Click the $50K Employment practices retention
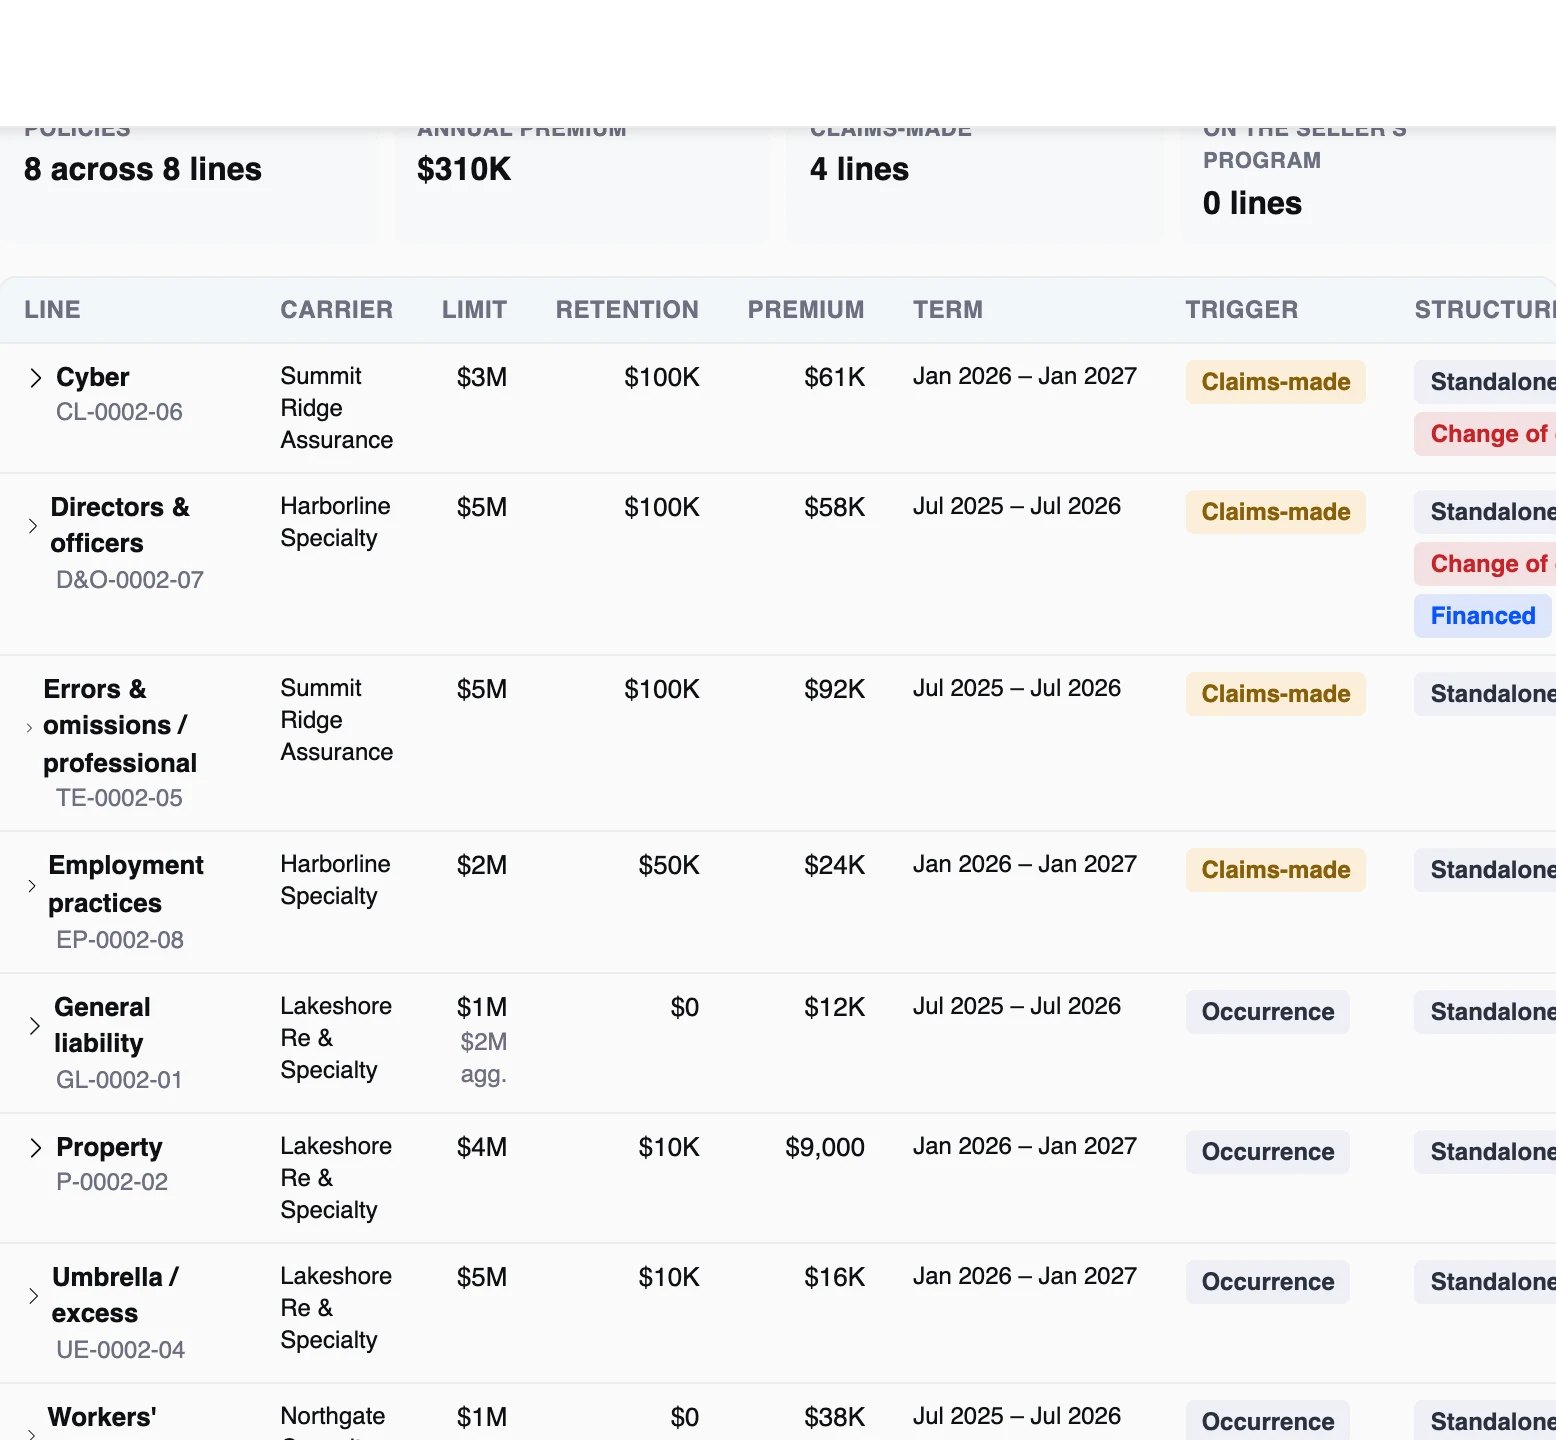Viewport: 1556px width, 1440px height. [x=669, y=865]
